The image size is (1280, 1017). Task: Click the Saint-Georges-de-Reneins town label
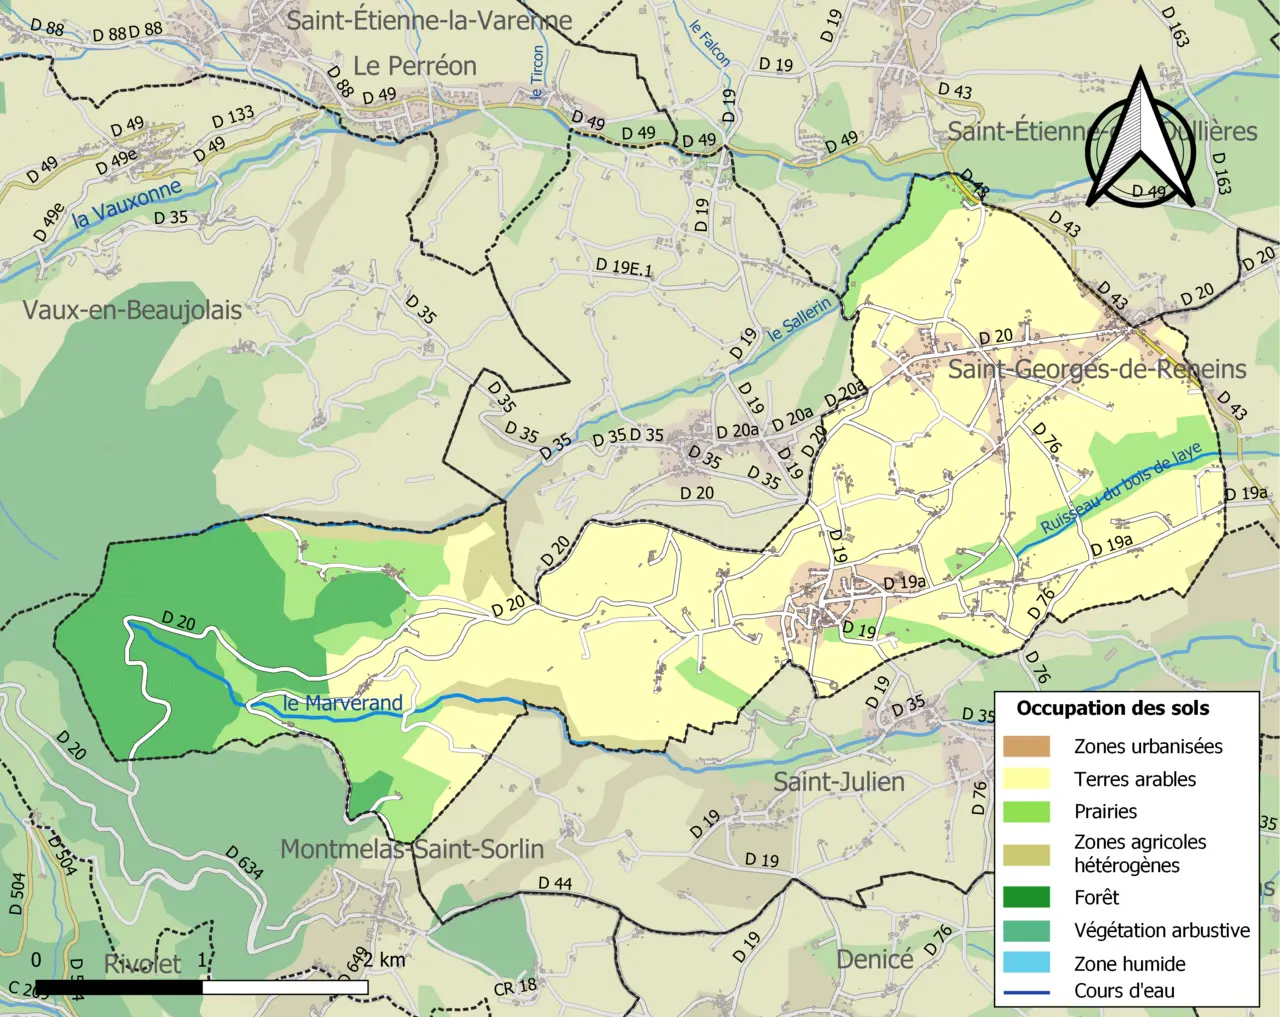click(1097, 369)
